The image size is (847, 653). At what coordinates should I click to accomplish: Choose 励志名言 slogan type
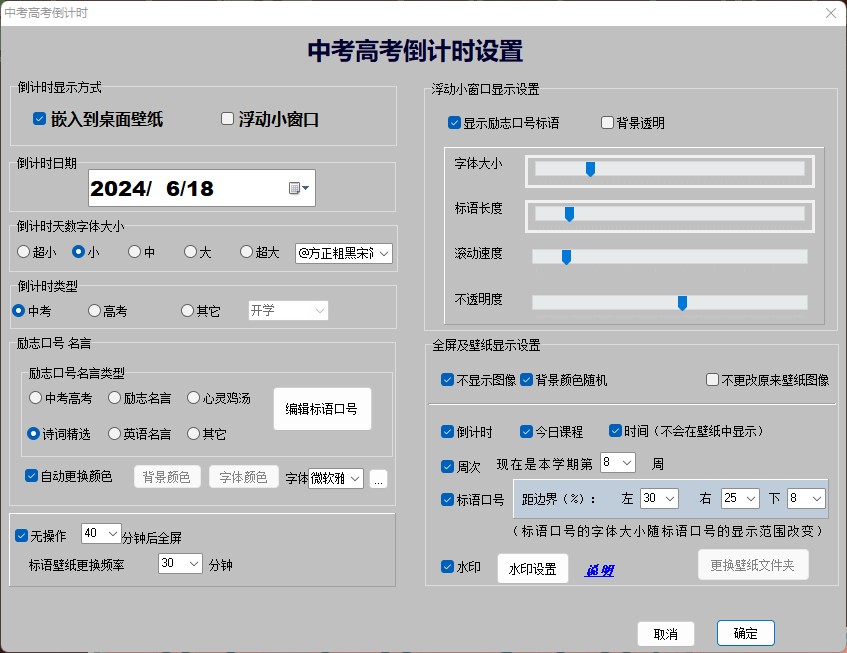[x=114, y=398]
